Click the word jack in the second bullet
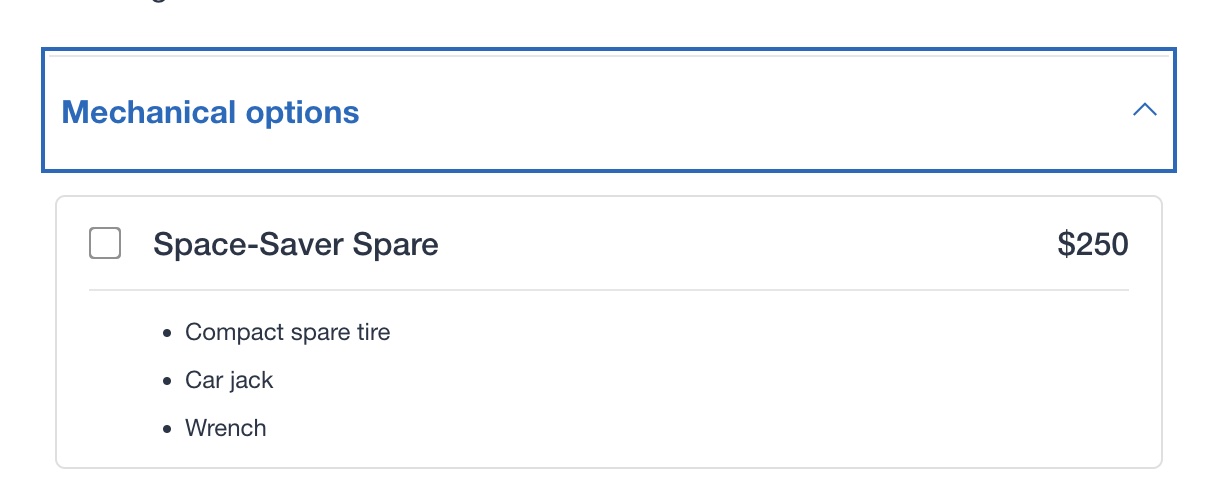Image resolution: width=1226 pixels, height=490 pixels. tap(250, 380)
